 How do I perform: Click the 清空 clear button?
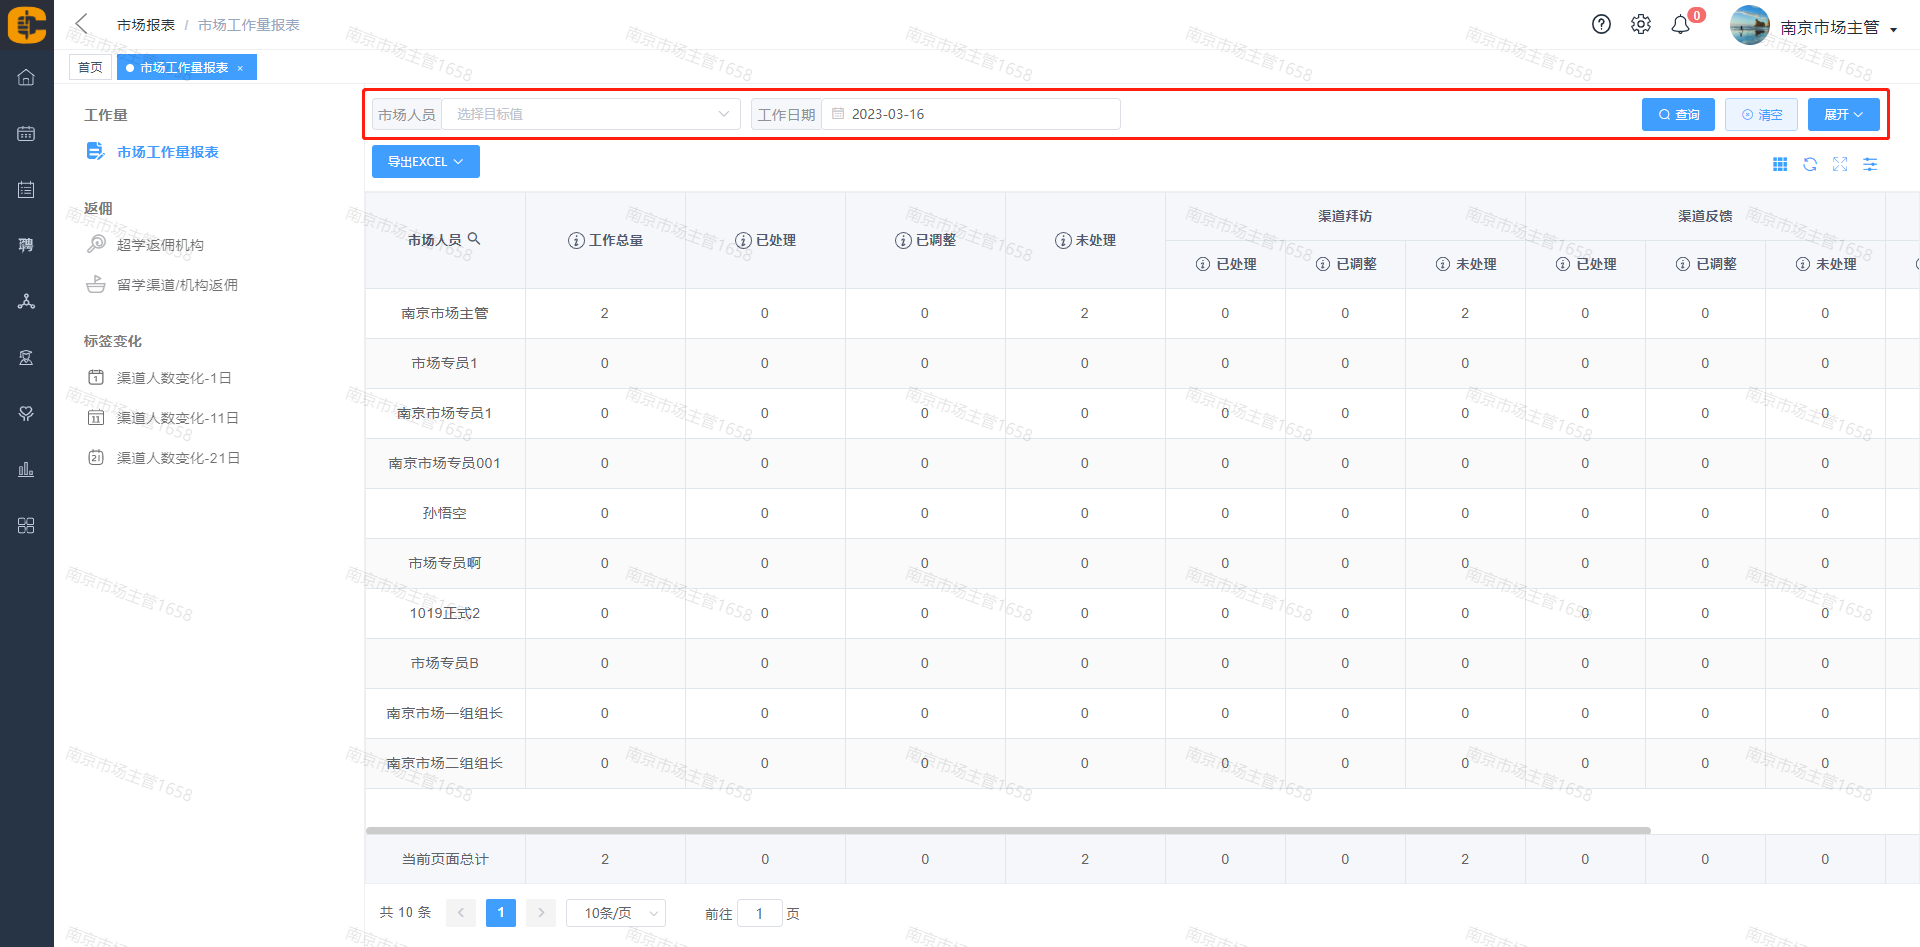(1761, 114)
